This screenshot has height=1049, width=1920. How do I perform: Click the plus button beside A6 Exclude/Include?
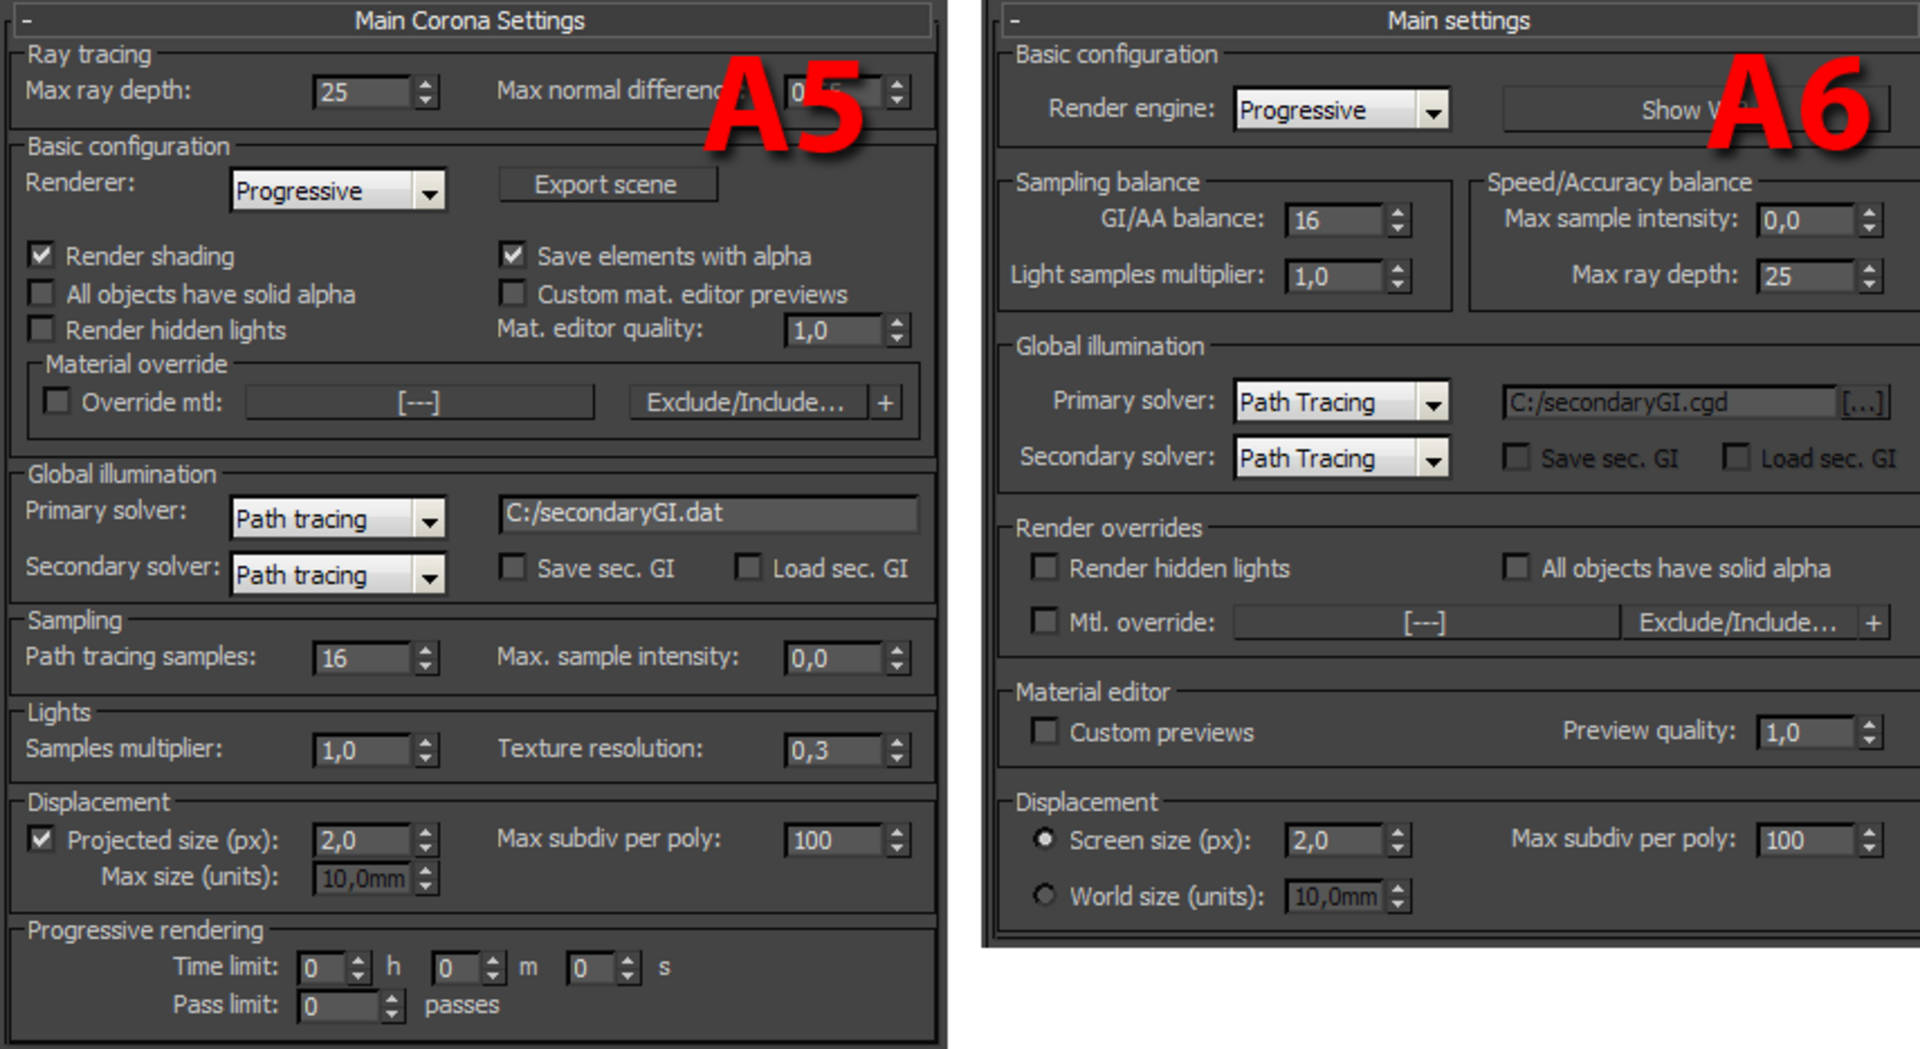[1873, 622]
